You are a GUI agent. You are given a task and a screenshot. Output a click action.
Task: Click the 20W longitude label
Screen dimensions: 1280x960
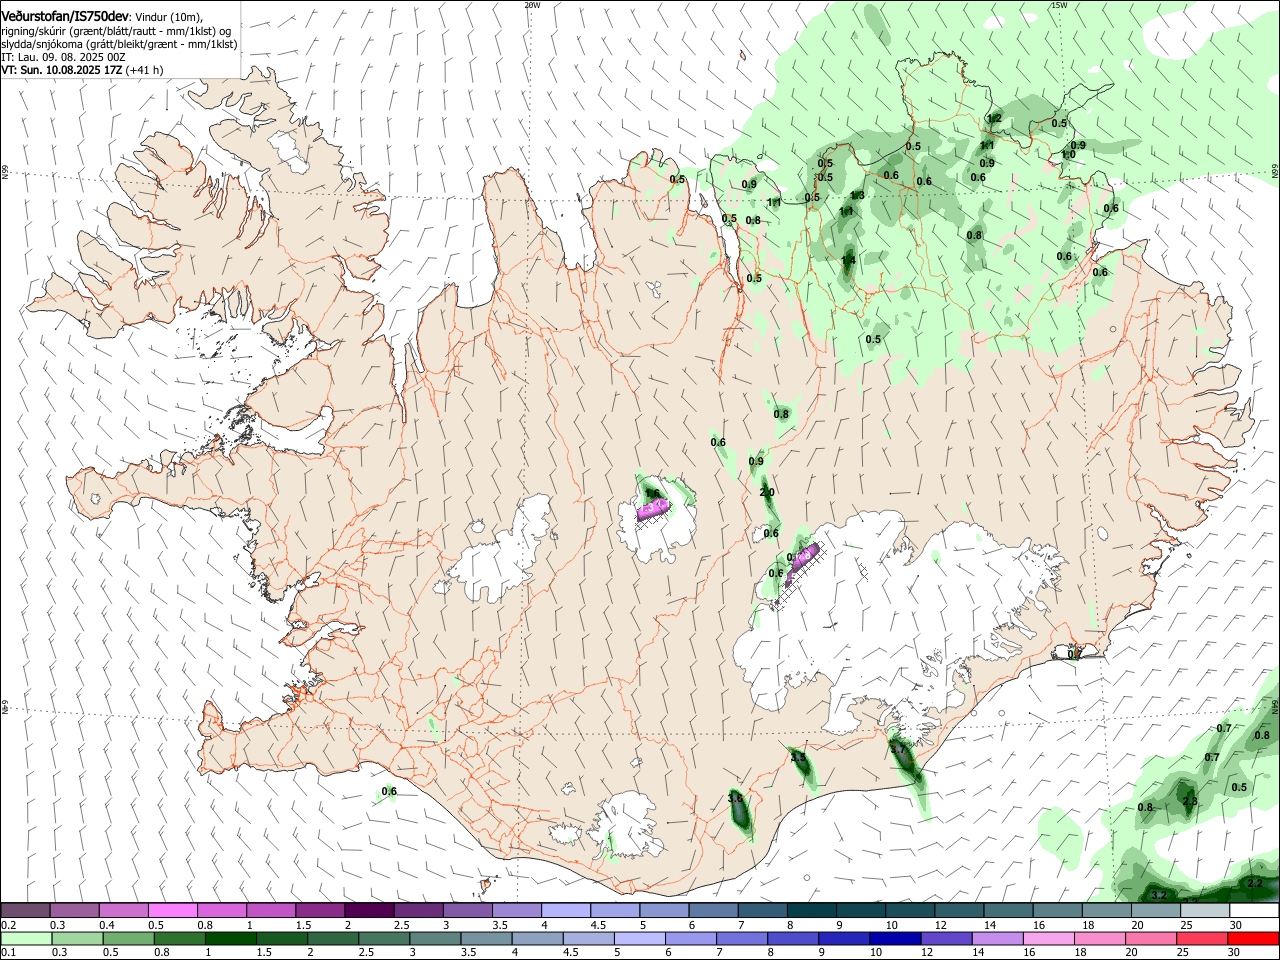click(x=532, y=5)
